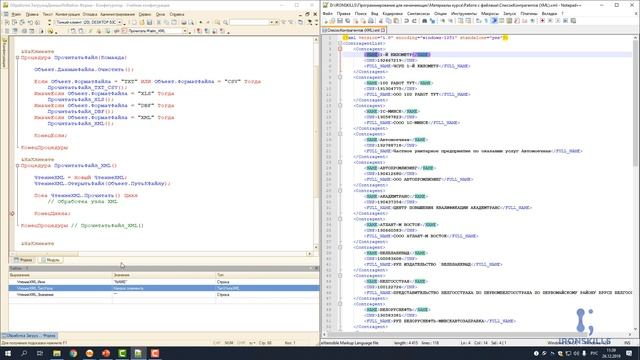Click the Replace icon in Notepad++ toolbar
This screenshot has height=360, width=640.
point(433,21)
